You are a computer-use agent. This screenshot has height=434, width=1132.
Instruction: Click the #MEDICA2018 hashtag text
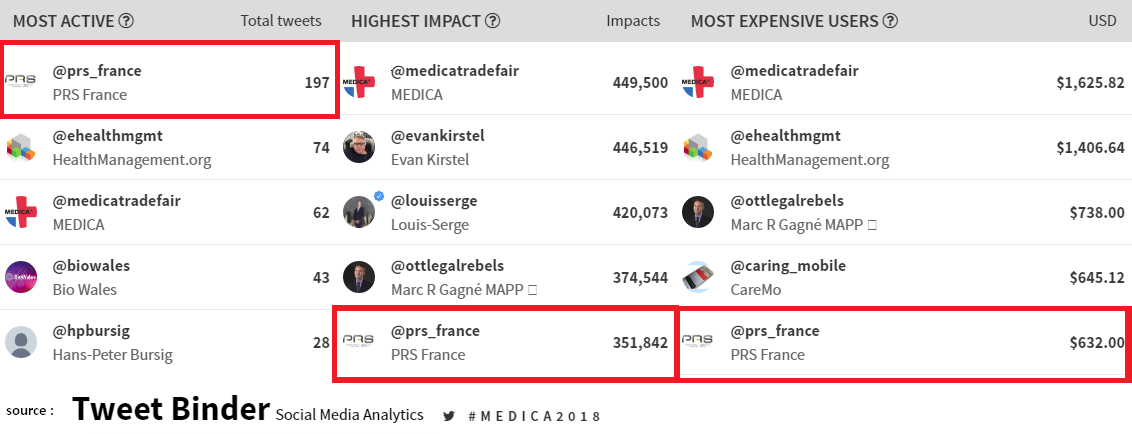point(534,417)
